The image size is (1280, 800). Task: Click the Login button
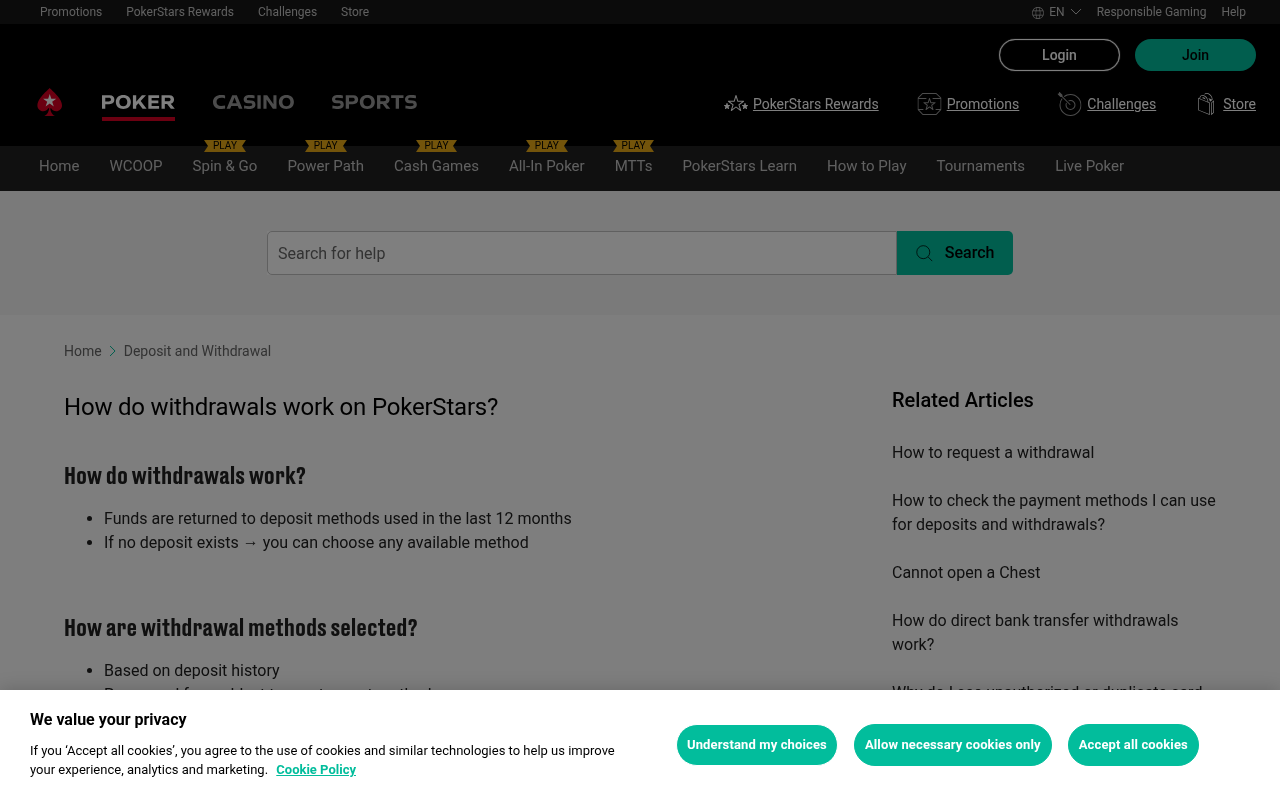(x=1059, y=55)
